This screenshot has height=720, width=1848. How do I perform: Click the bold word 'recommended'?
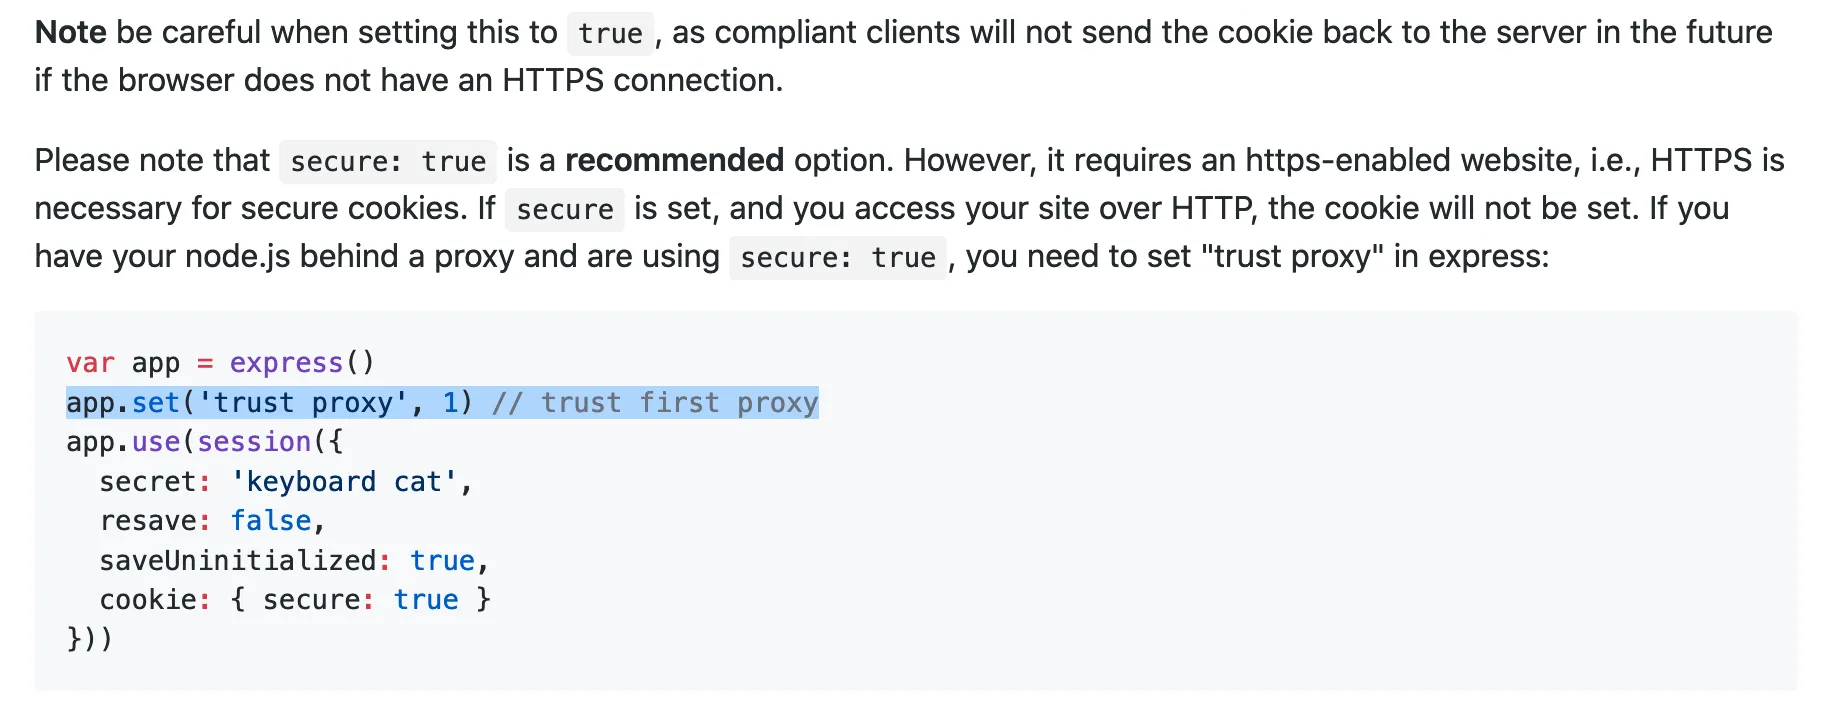tap(674, 160)
